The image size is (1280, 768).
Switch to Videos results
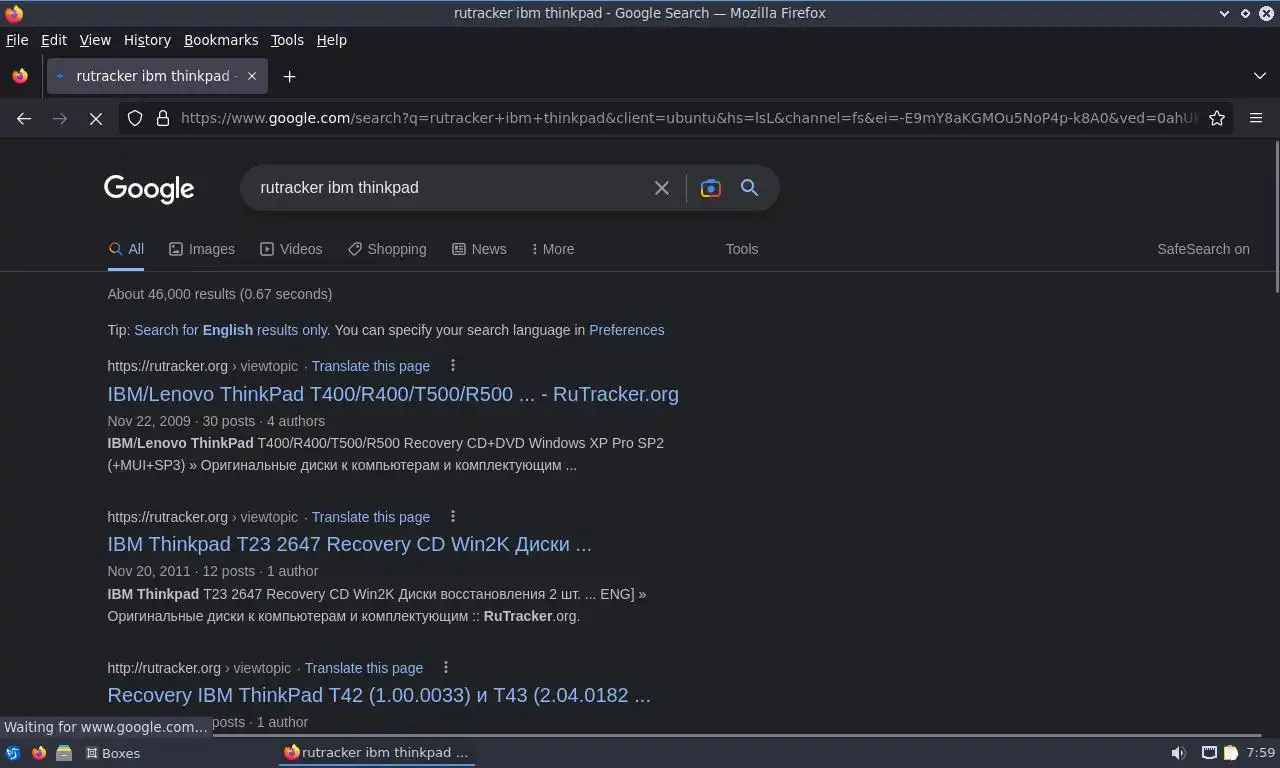coord(291,249)
